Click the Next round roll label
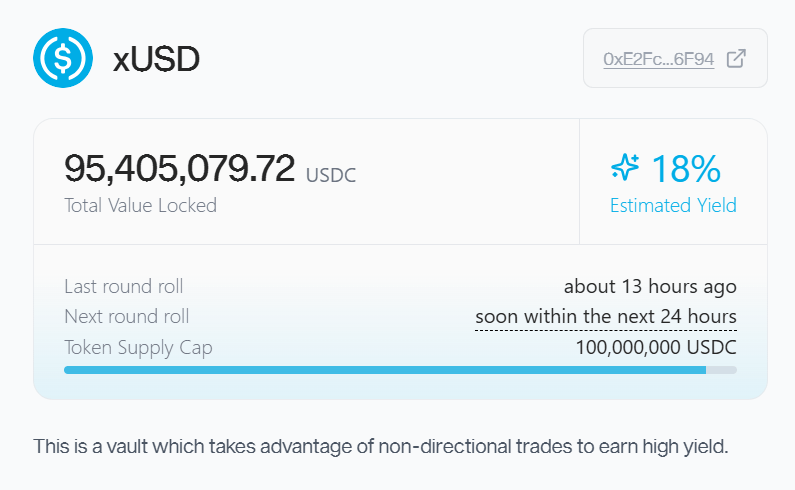 point(126,317)
